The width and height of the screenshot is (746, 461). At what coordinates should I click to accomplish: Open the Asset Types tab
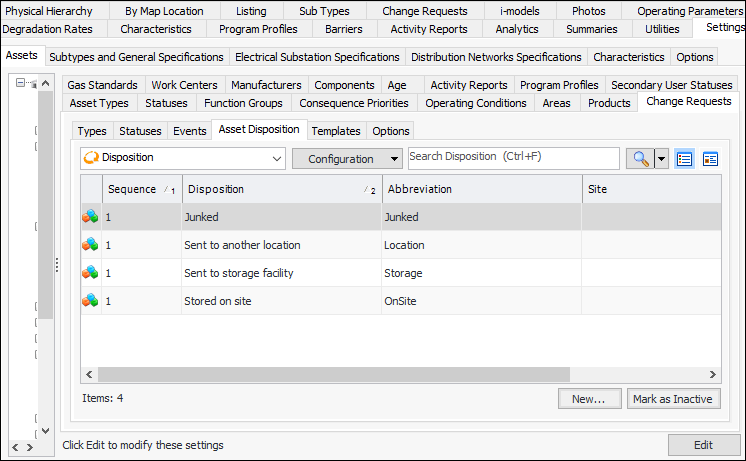click(98, 103)
